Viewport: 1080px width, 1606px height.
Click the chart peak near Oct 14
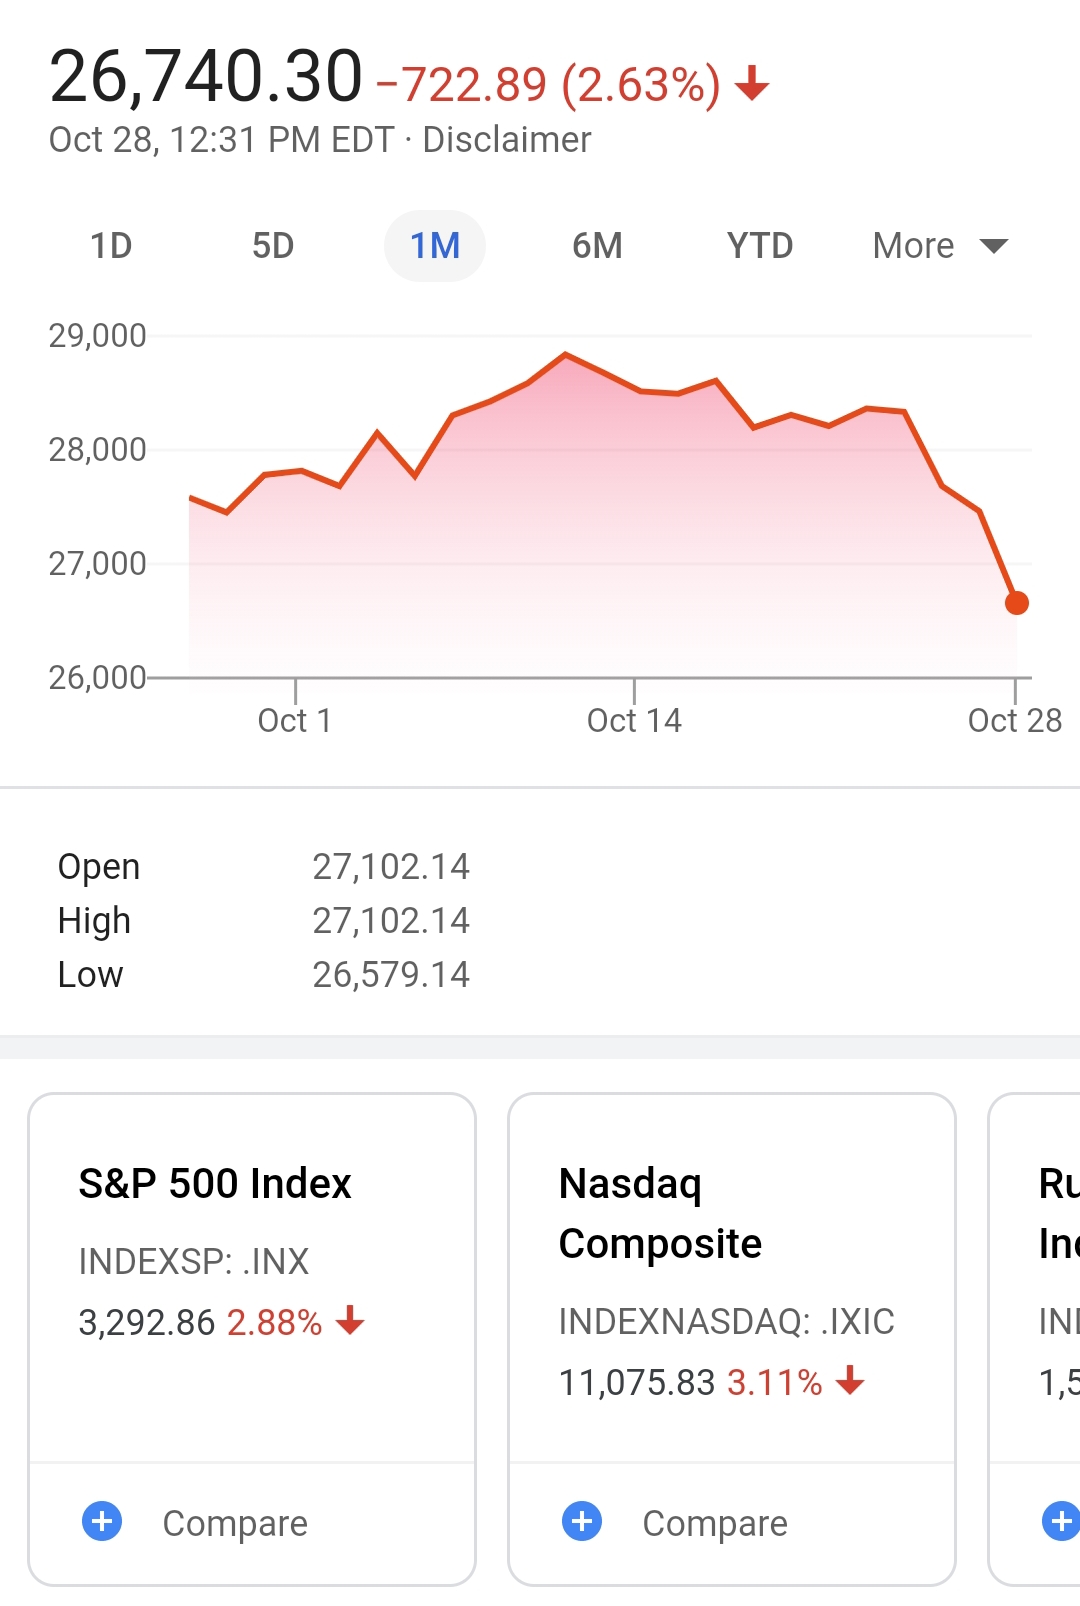(566, 355)
